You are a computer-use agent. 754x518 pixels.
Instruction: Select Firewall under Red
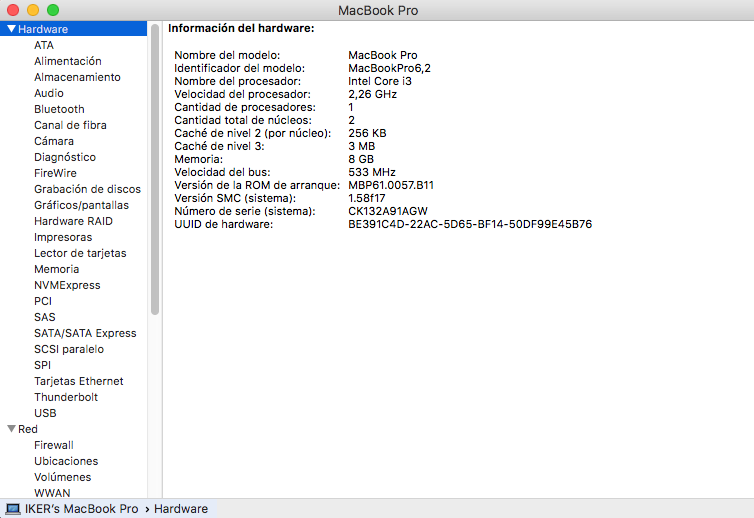coord(54,445)
